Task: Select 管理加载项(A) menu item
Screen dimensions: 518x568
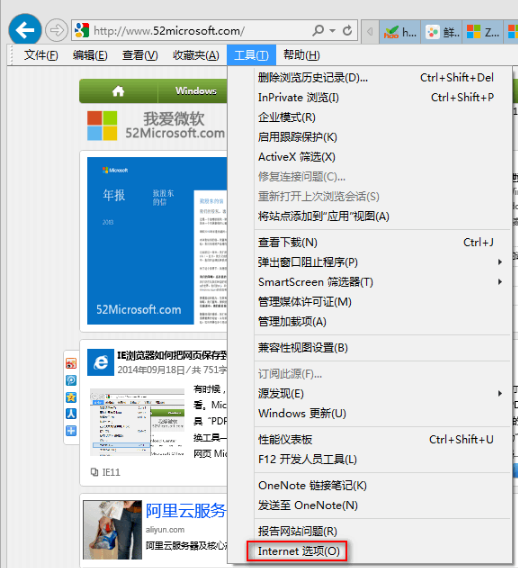Action: pos(369,322)
